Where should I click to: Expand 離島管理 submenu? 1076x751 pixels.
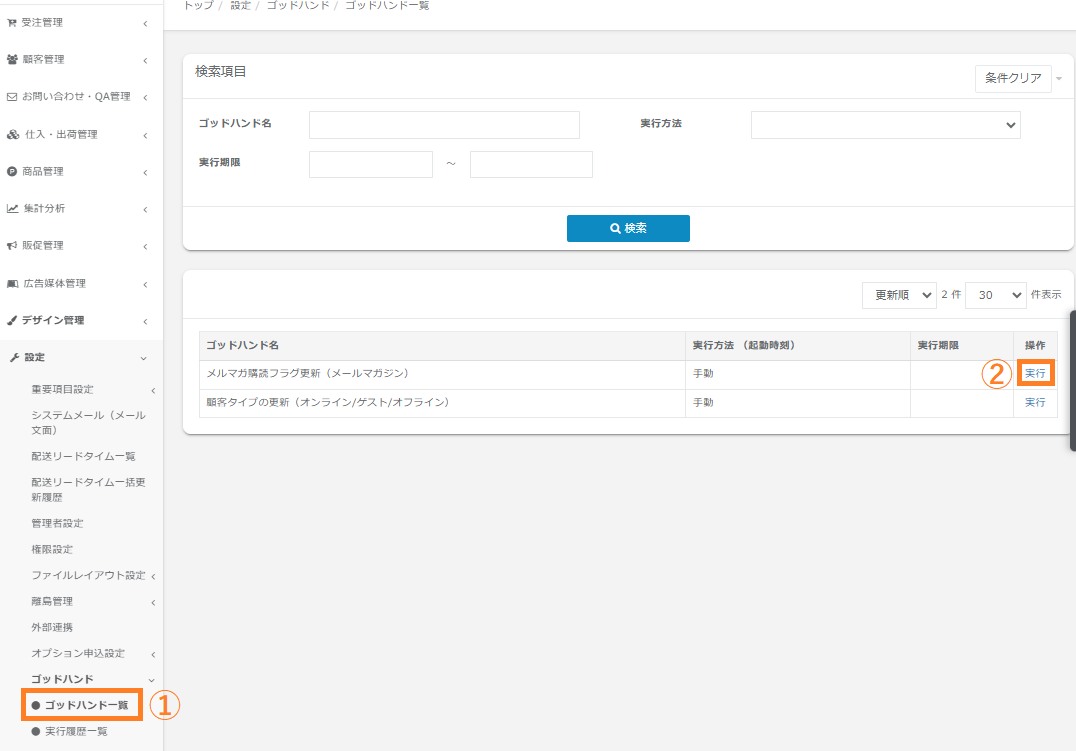tap(153, 603)
